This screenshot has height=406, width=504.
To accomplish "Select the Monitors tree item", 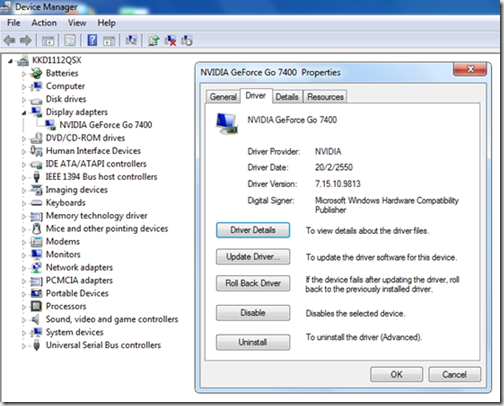I will pos(63,254).
